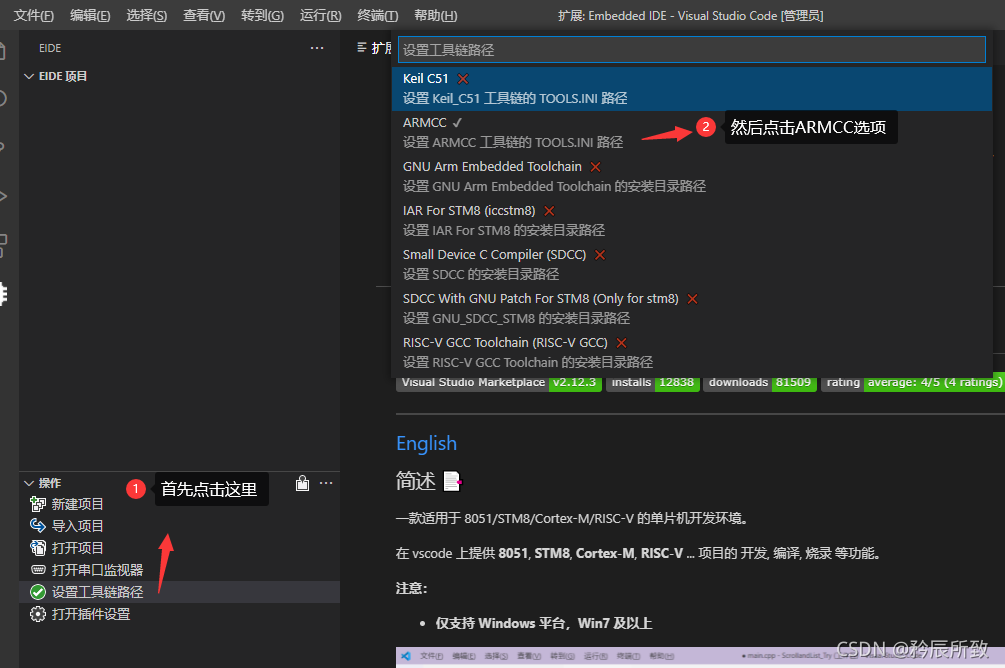Viewport: 1005px width, 668px height.
Task: Collapse the EIDE 项目 section
Action: tap(29, 76)
